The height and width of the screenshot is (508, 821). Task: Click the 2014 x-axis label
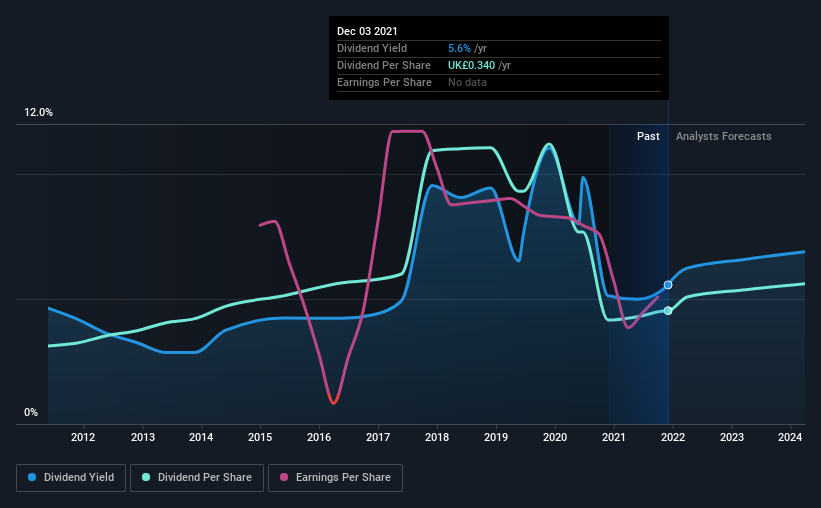201,437
